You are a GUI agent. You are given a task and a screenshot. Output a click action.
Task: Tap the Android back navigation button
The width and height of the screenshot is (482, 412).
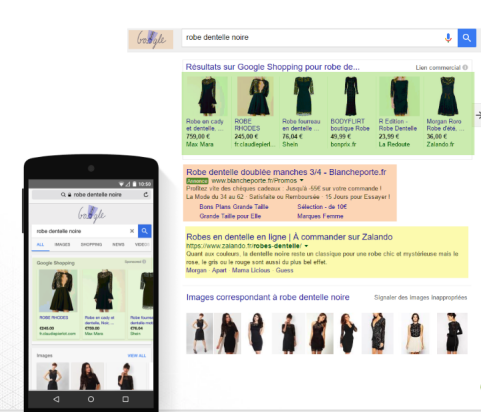[56, 399]
